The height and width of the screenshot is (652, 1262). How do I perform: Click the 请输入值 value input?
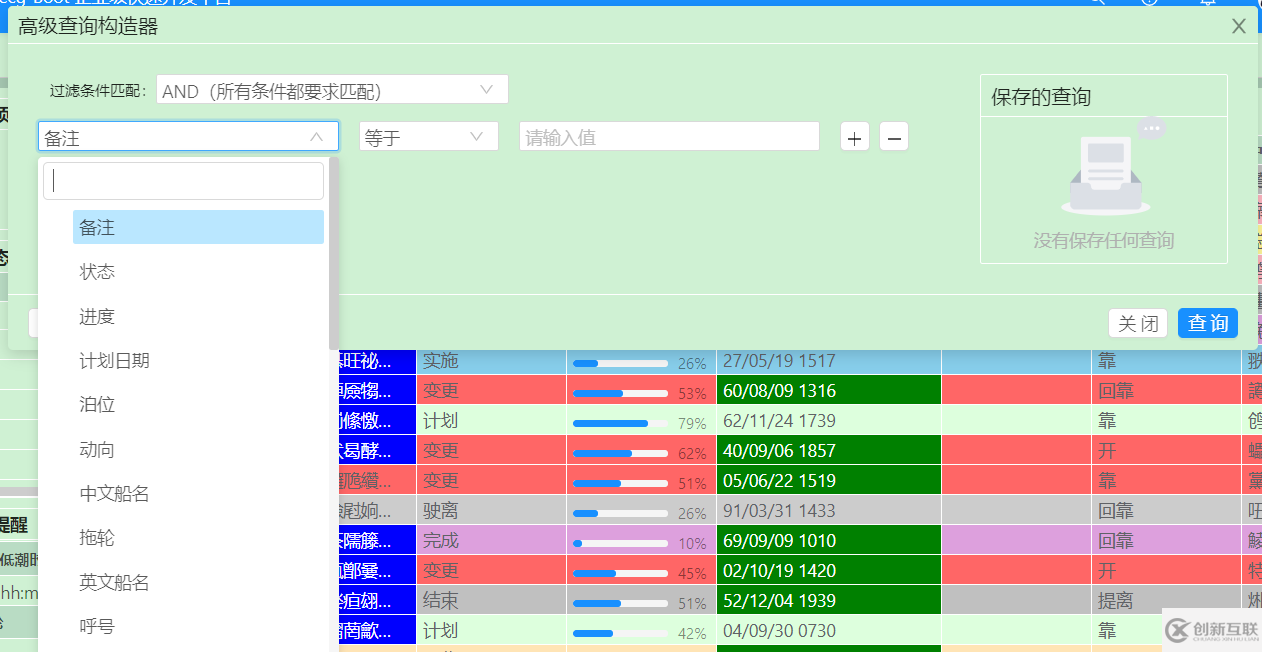669,137
